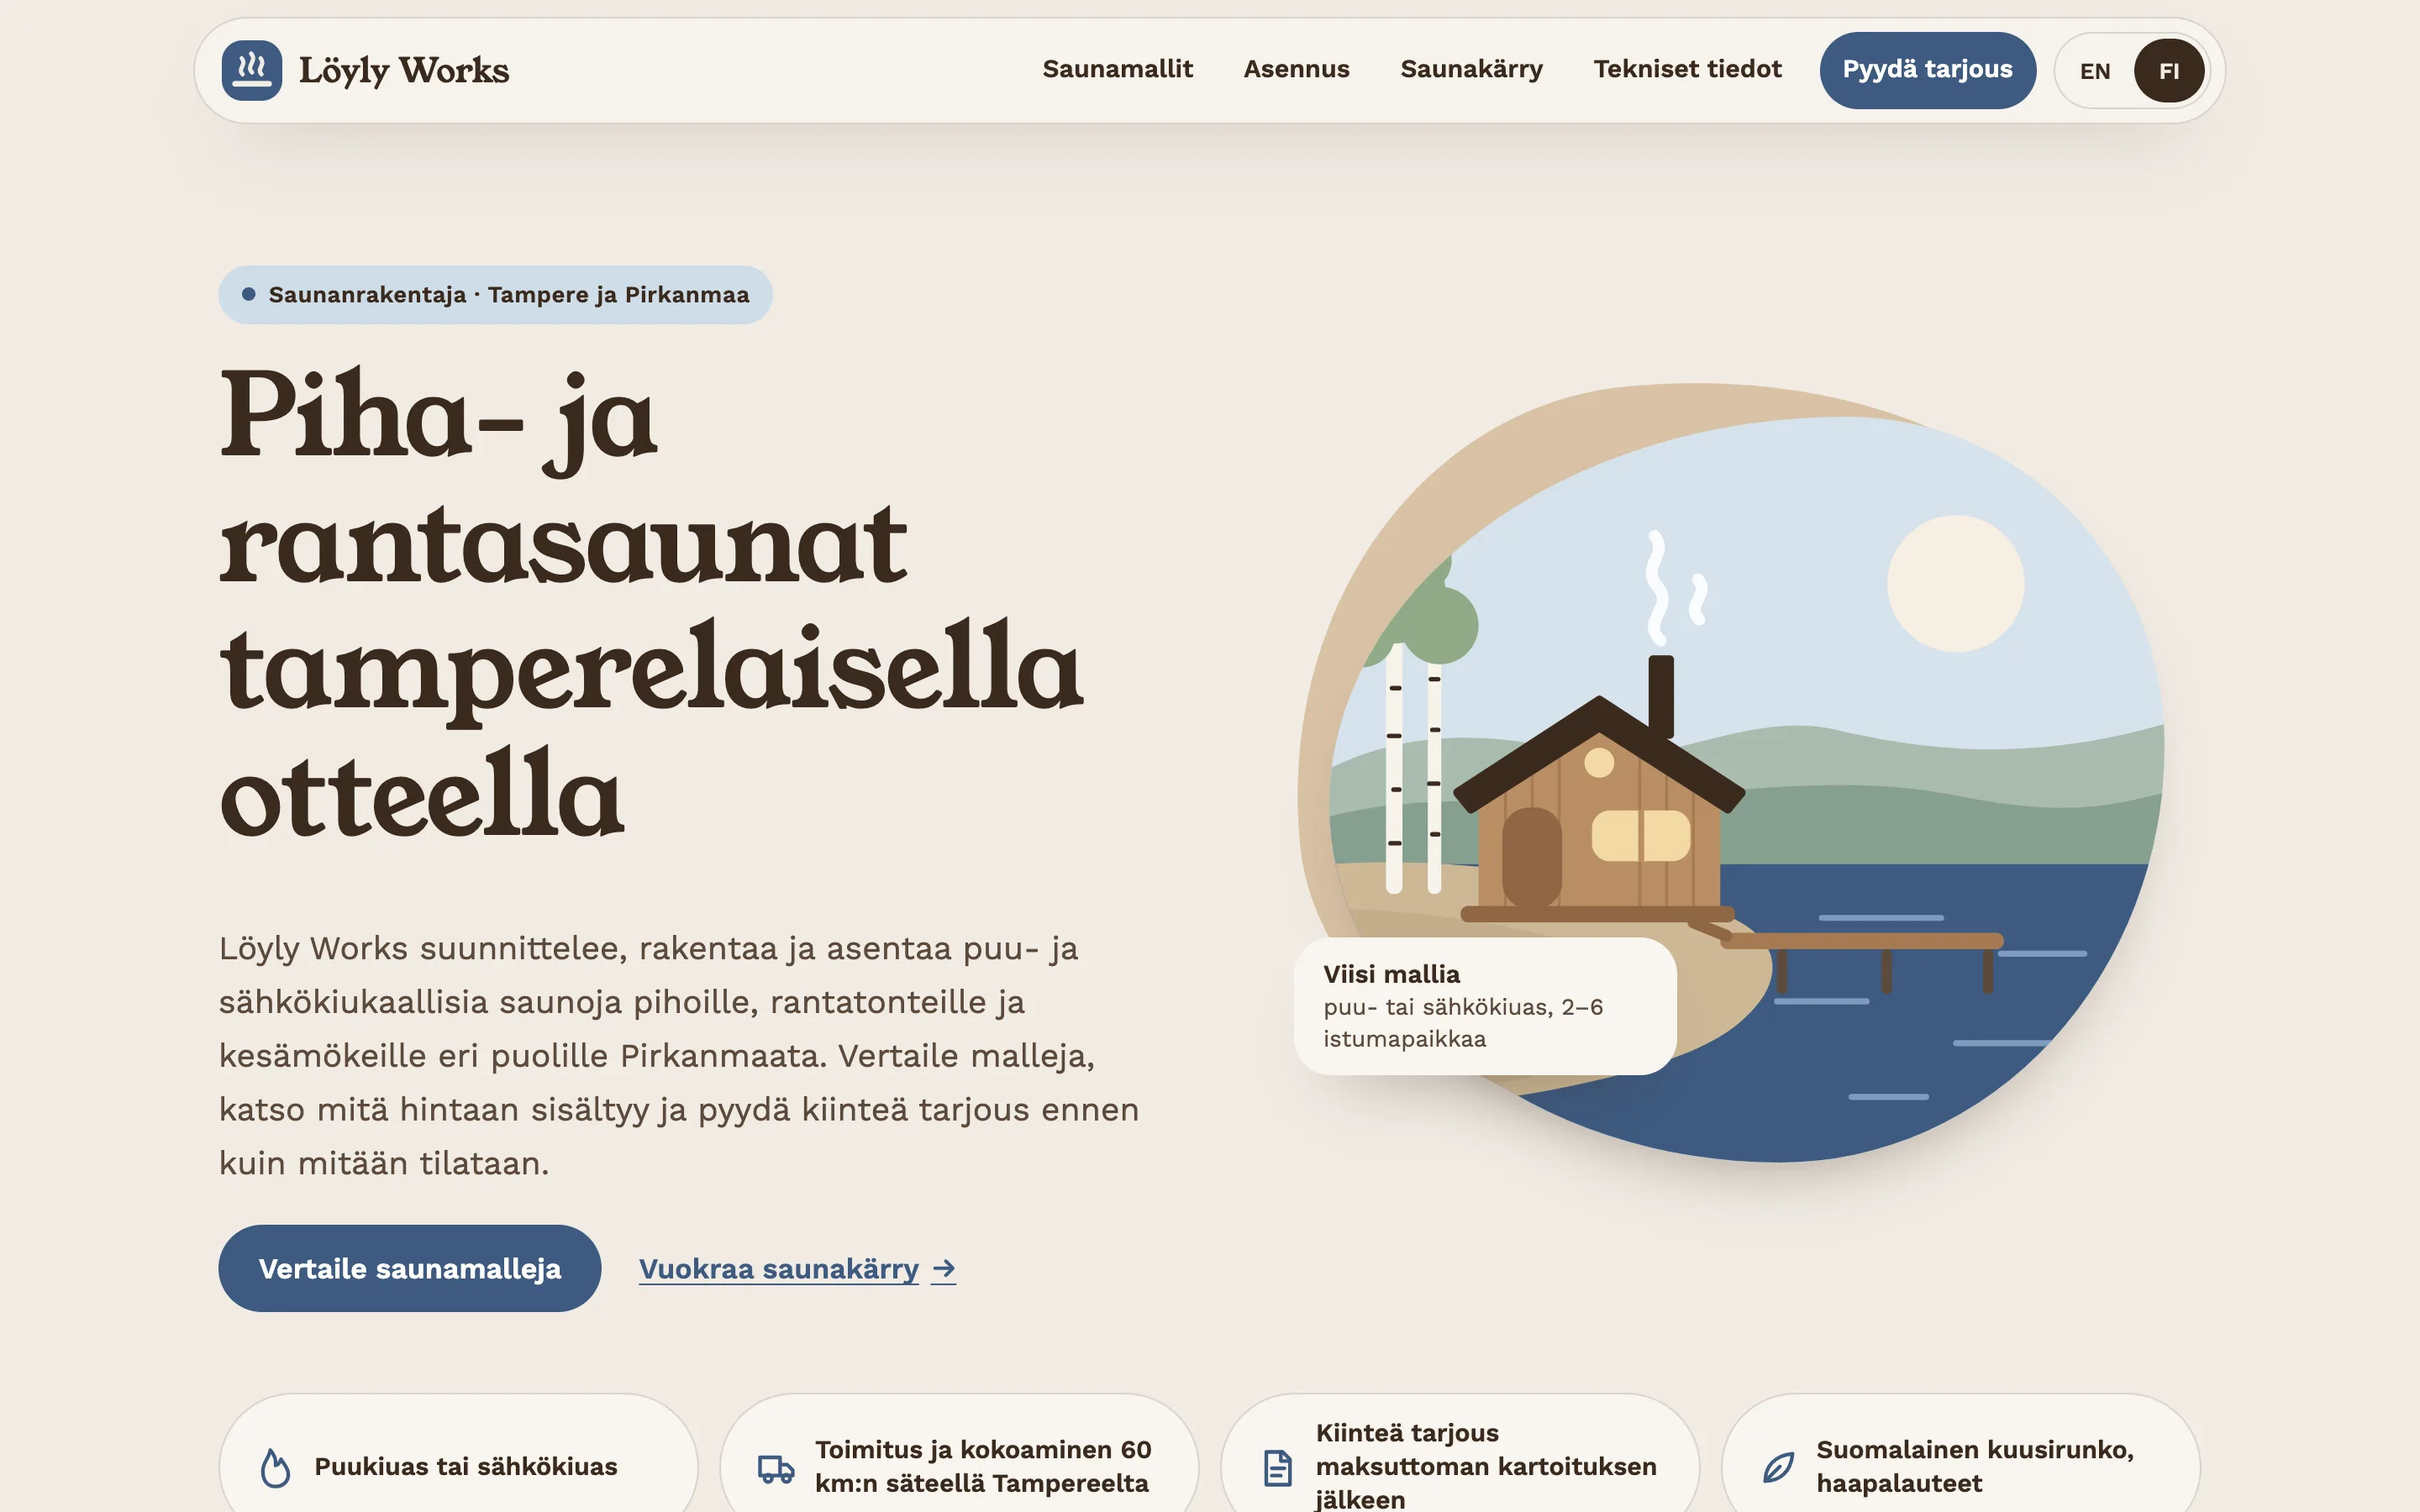Click the Saunanrakentaja · Tampere ja Pirkanmaa badge
The width and height of the screenshot is (2420, 1512).
tap(495, 295)
